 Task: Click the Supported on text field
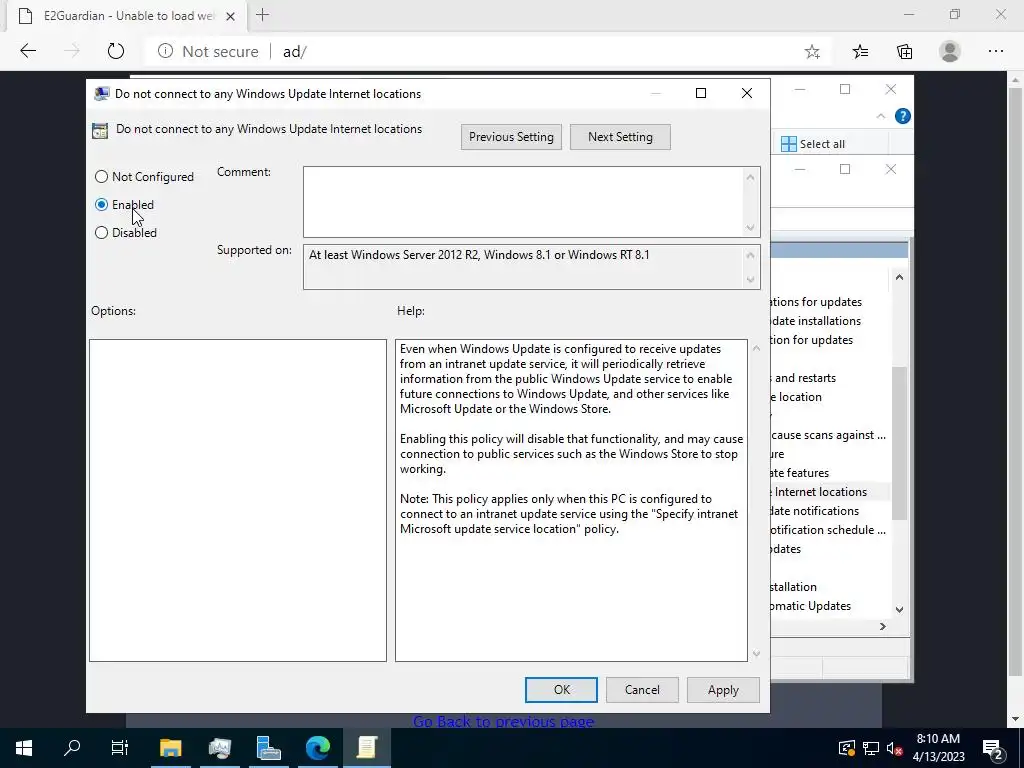pos(523,266)
